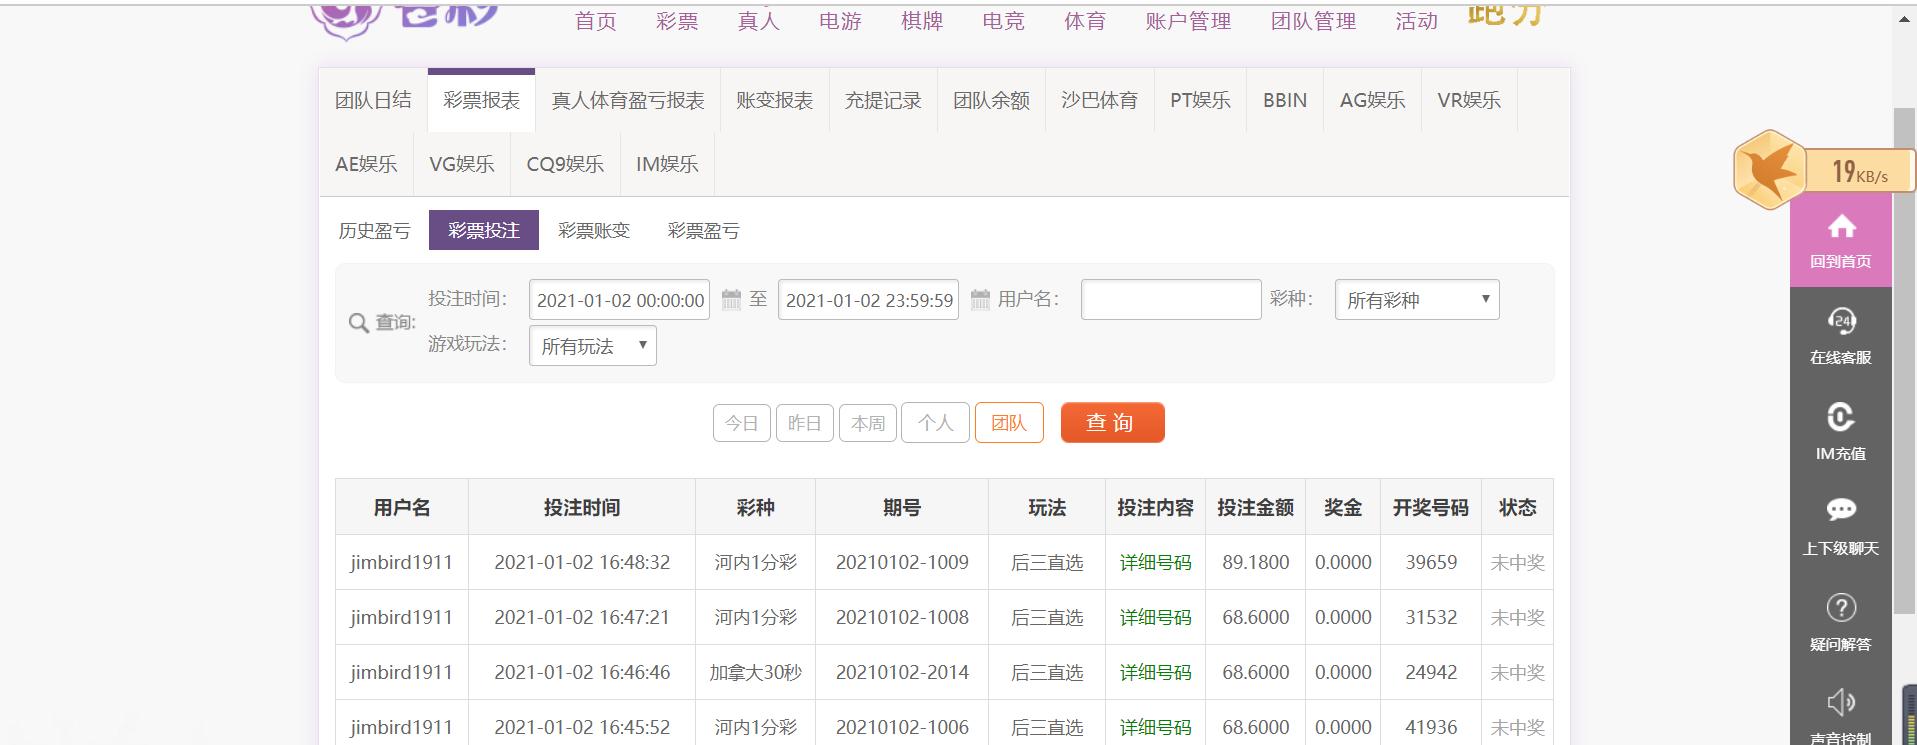Select 彩票盈亏 sub-tab

704,231
